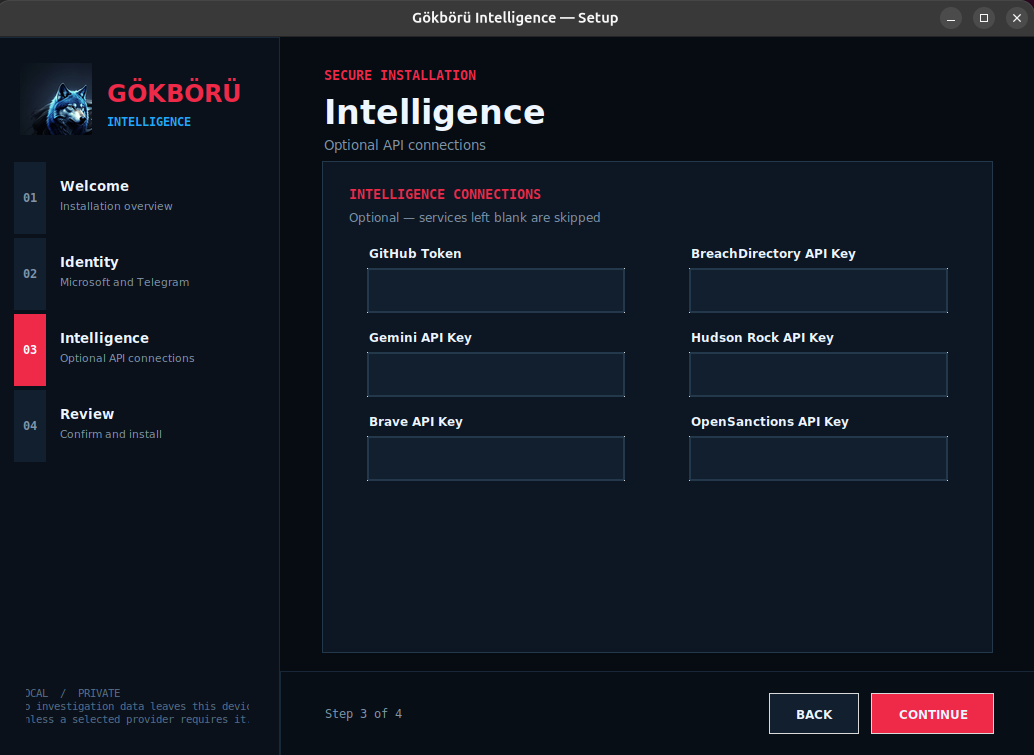Click the 04 step number badge
Viewport: 1034px width, 755px height.
30,425
